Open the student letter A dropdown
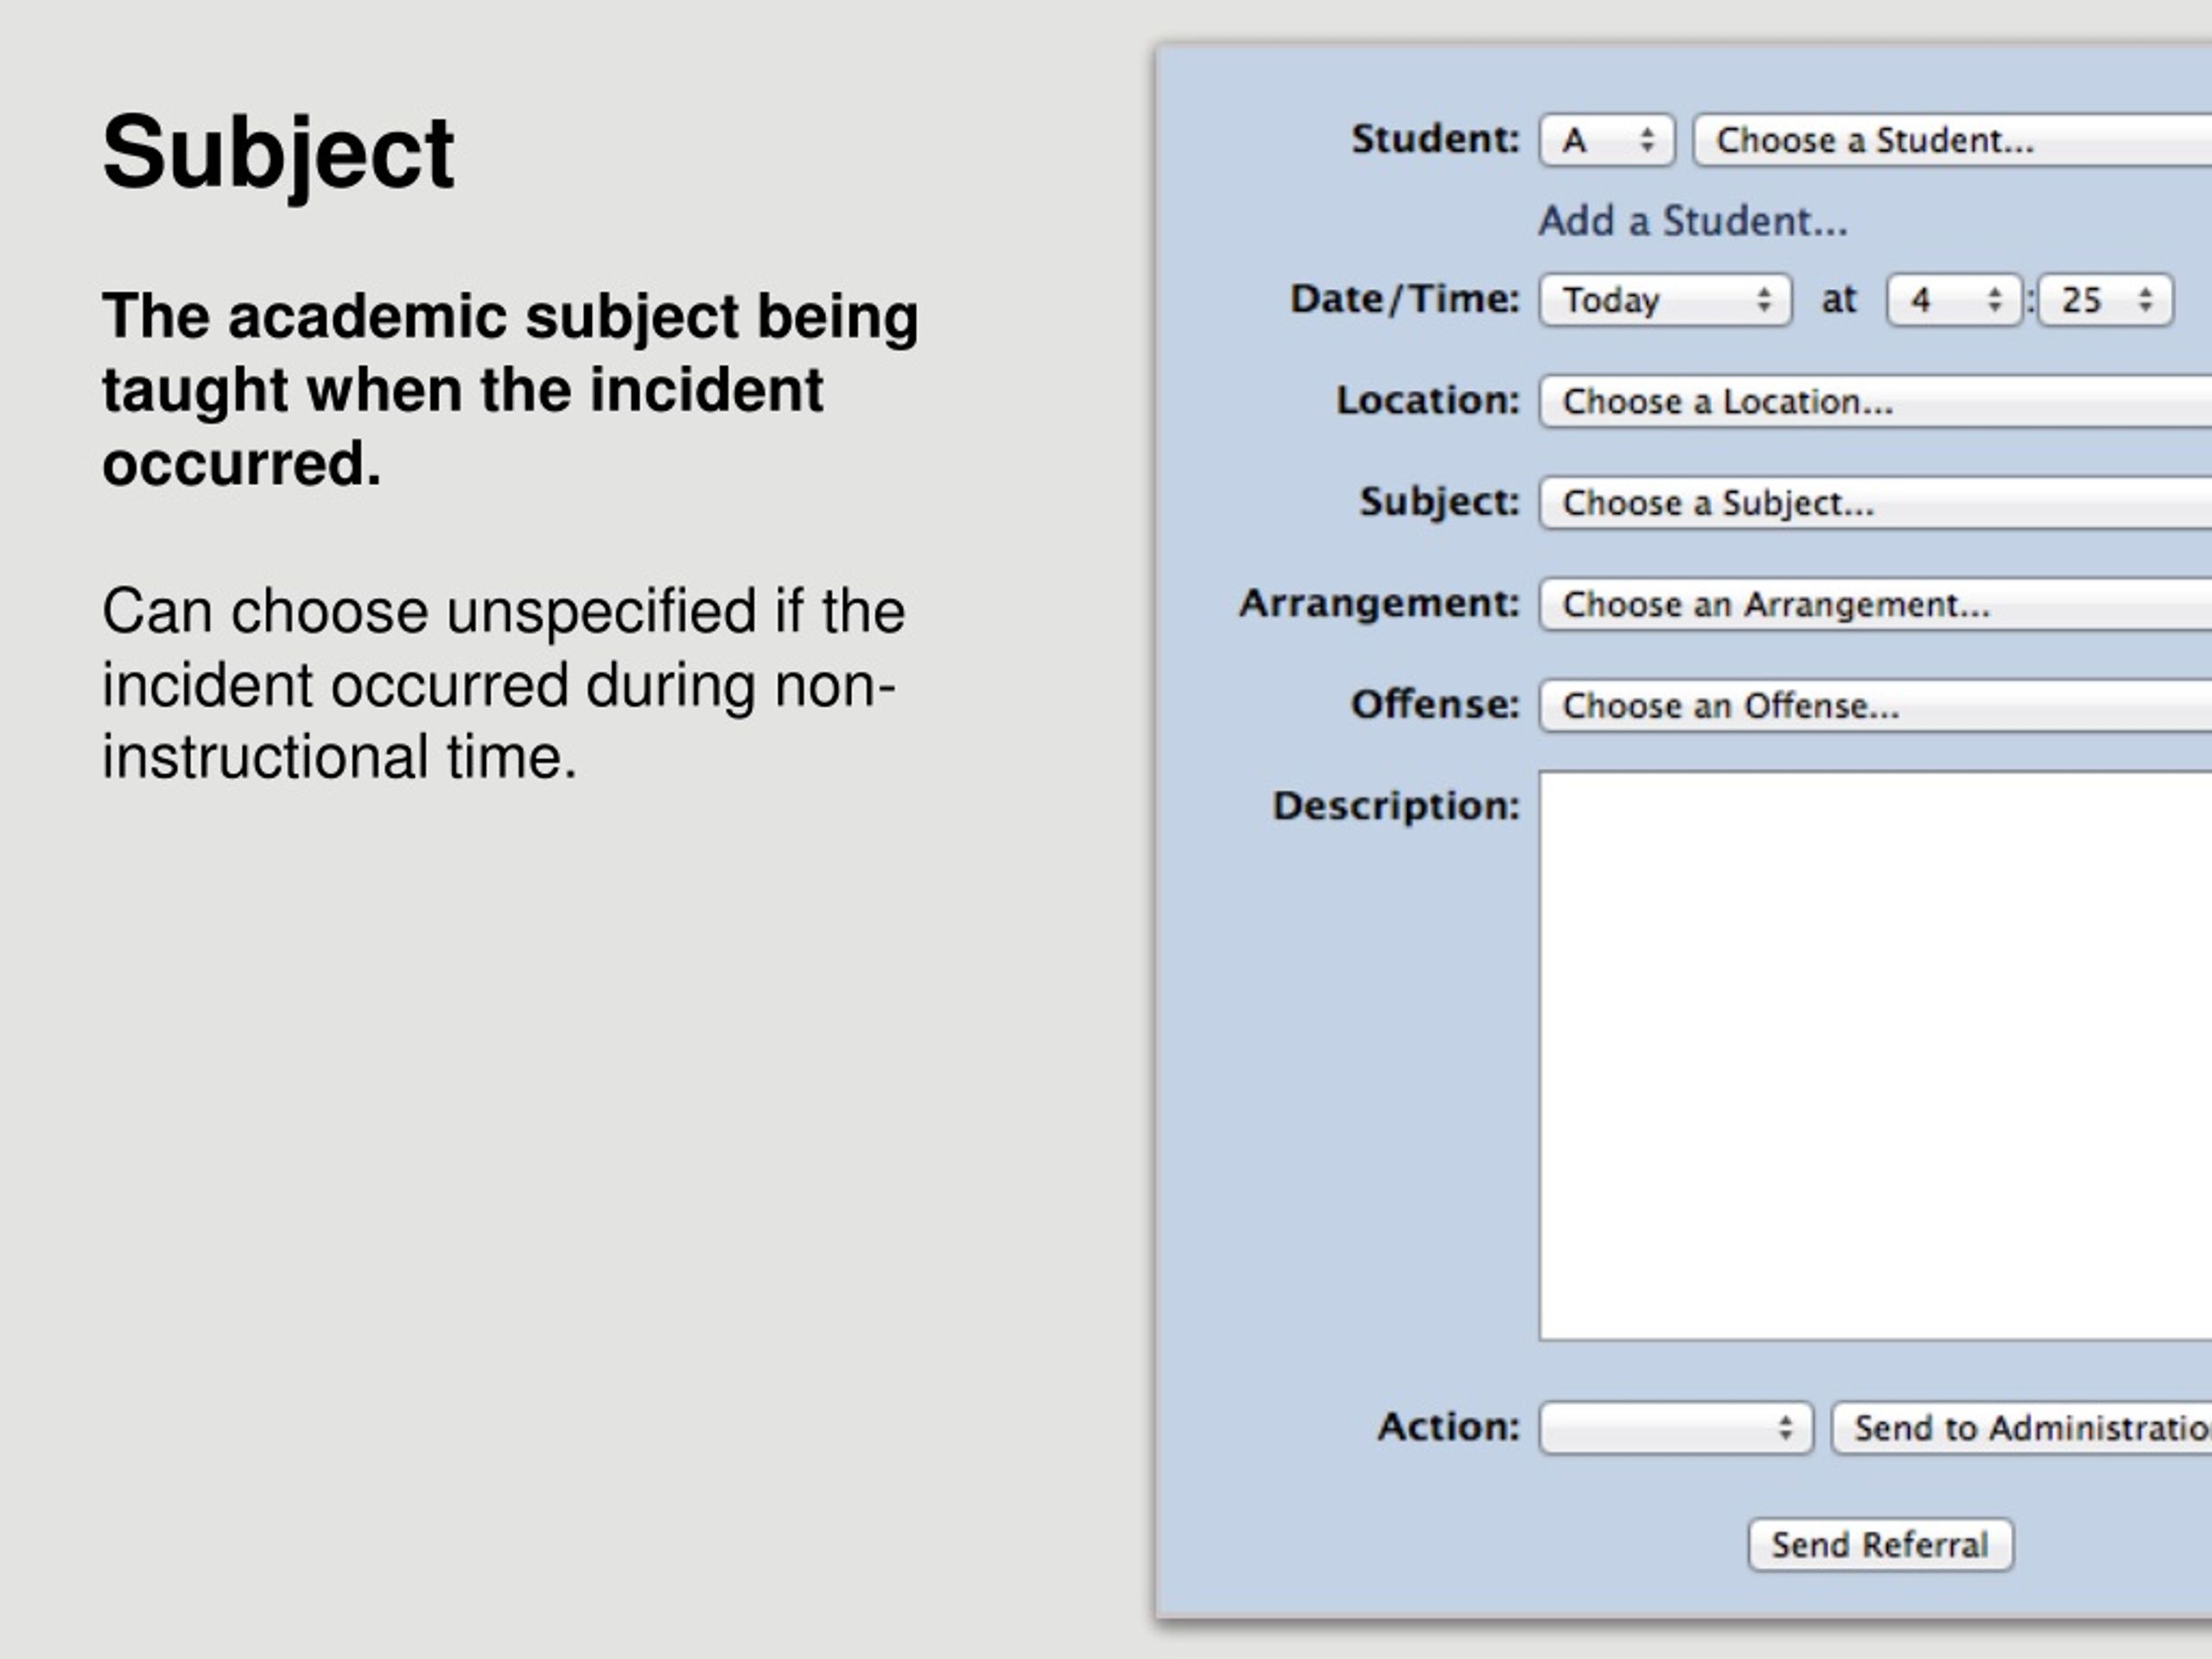2212x1659 pixels. (1606, 140)
